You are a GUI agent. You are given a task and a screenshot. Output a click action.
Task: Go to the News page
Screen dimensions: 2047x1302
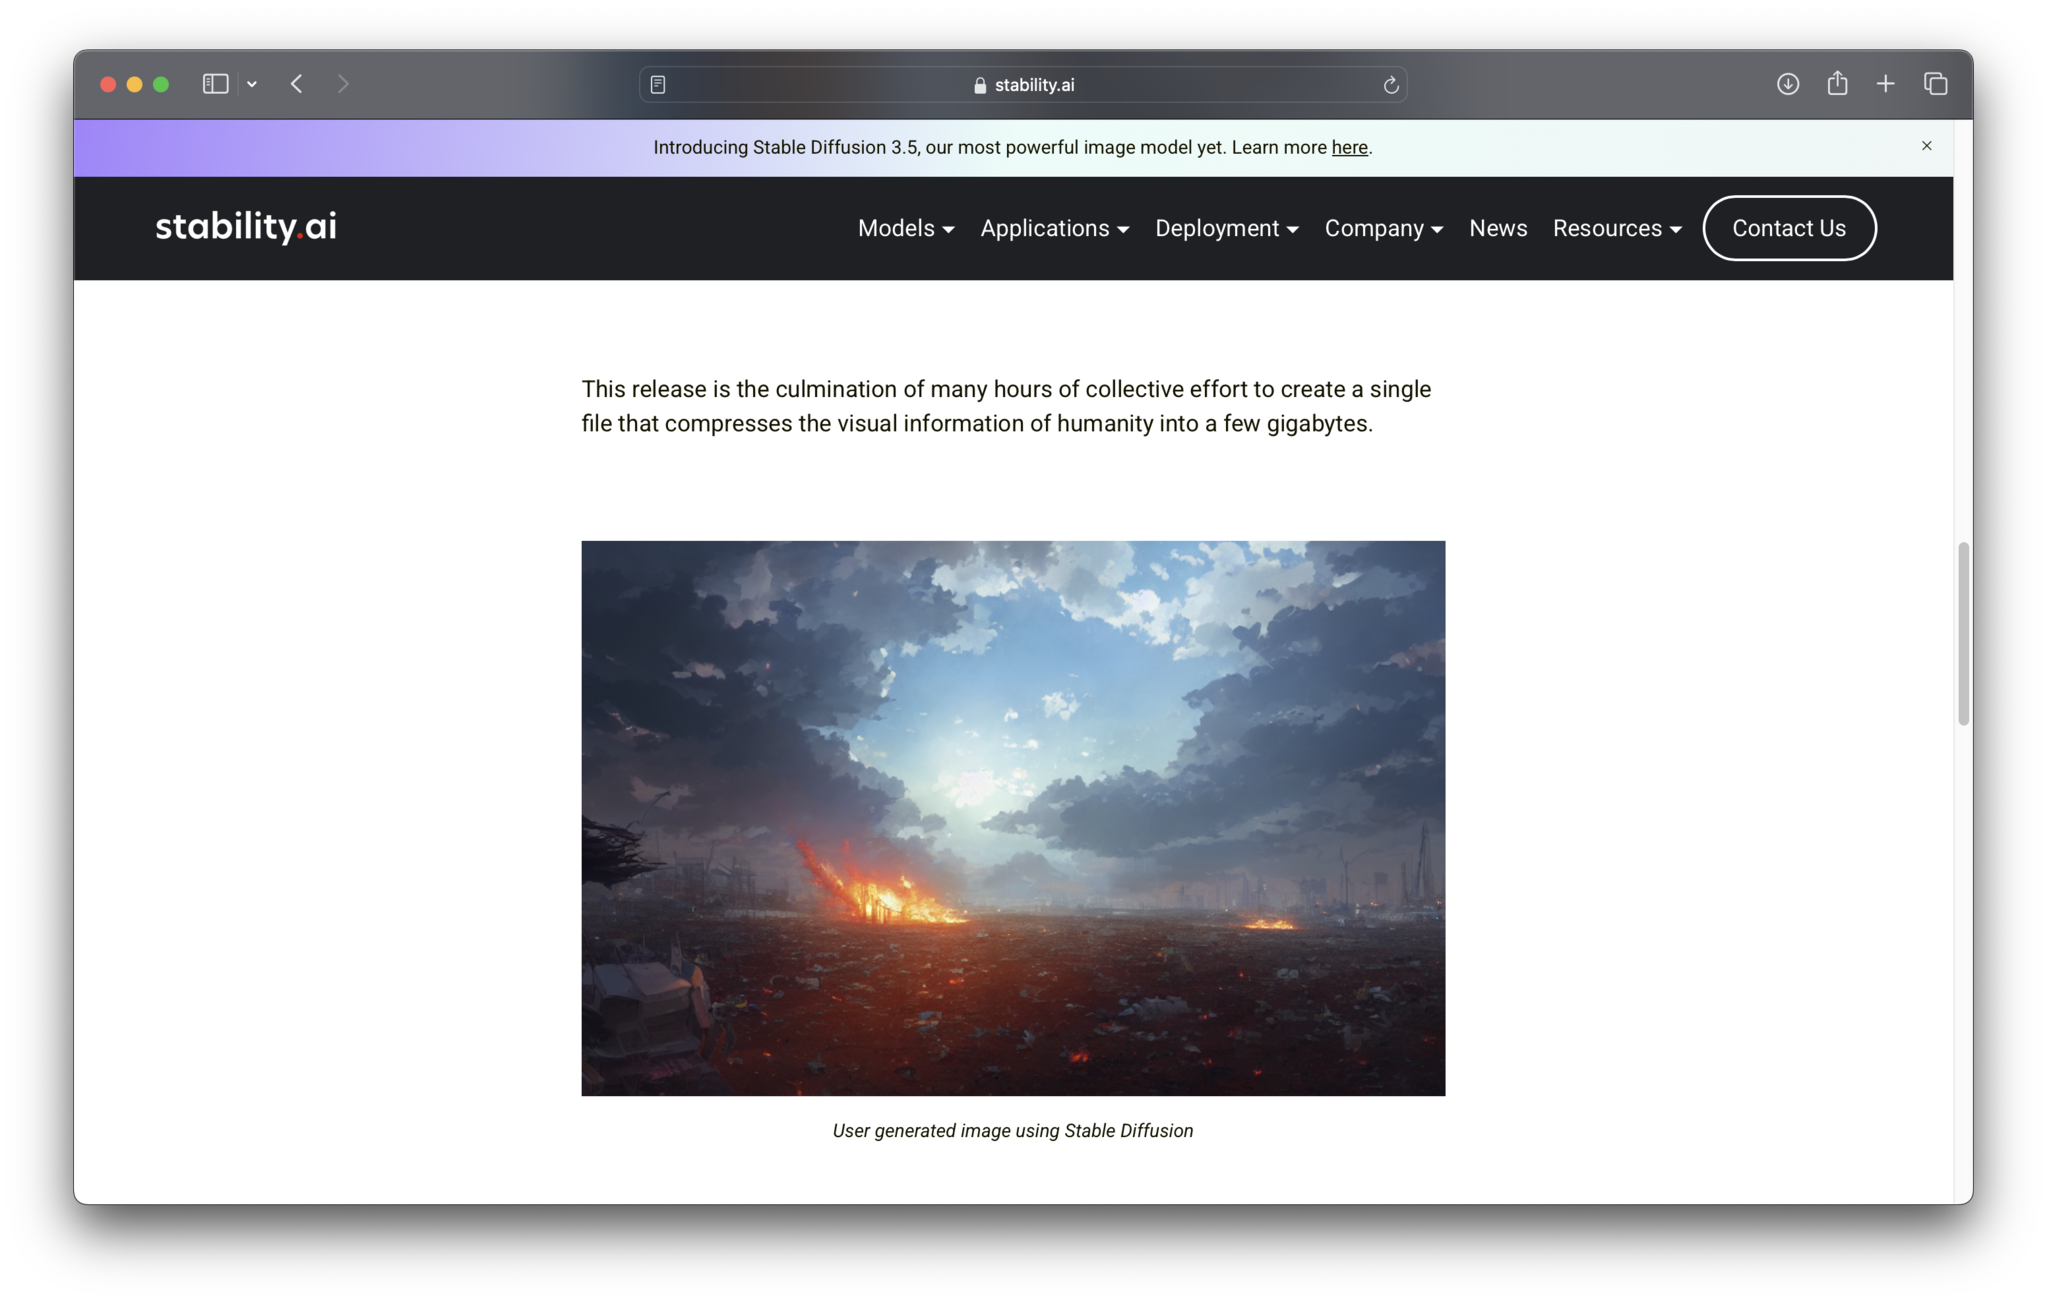coord(1497,229)
